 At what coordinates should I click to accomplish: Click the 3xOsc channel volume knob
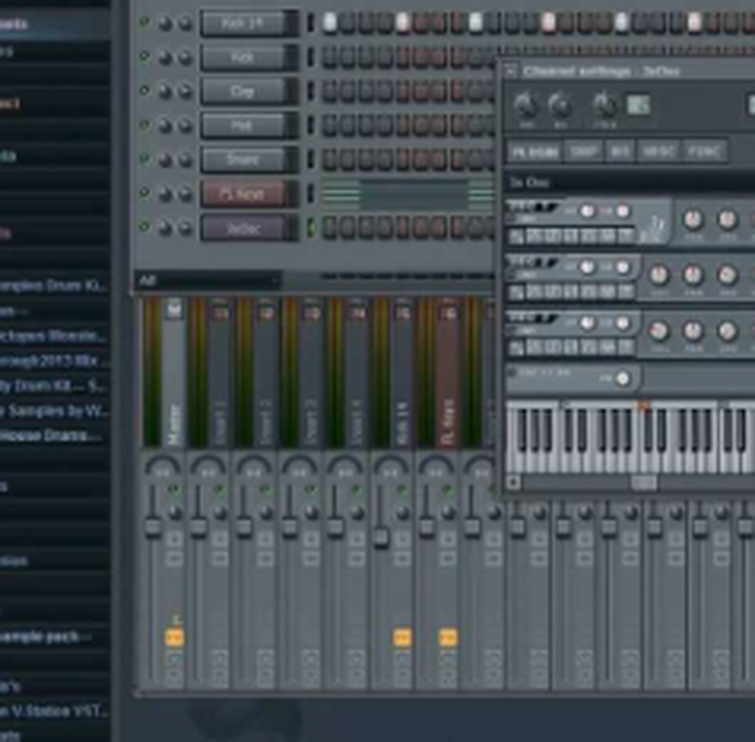[x=185, y=228]
